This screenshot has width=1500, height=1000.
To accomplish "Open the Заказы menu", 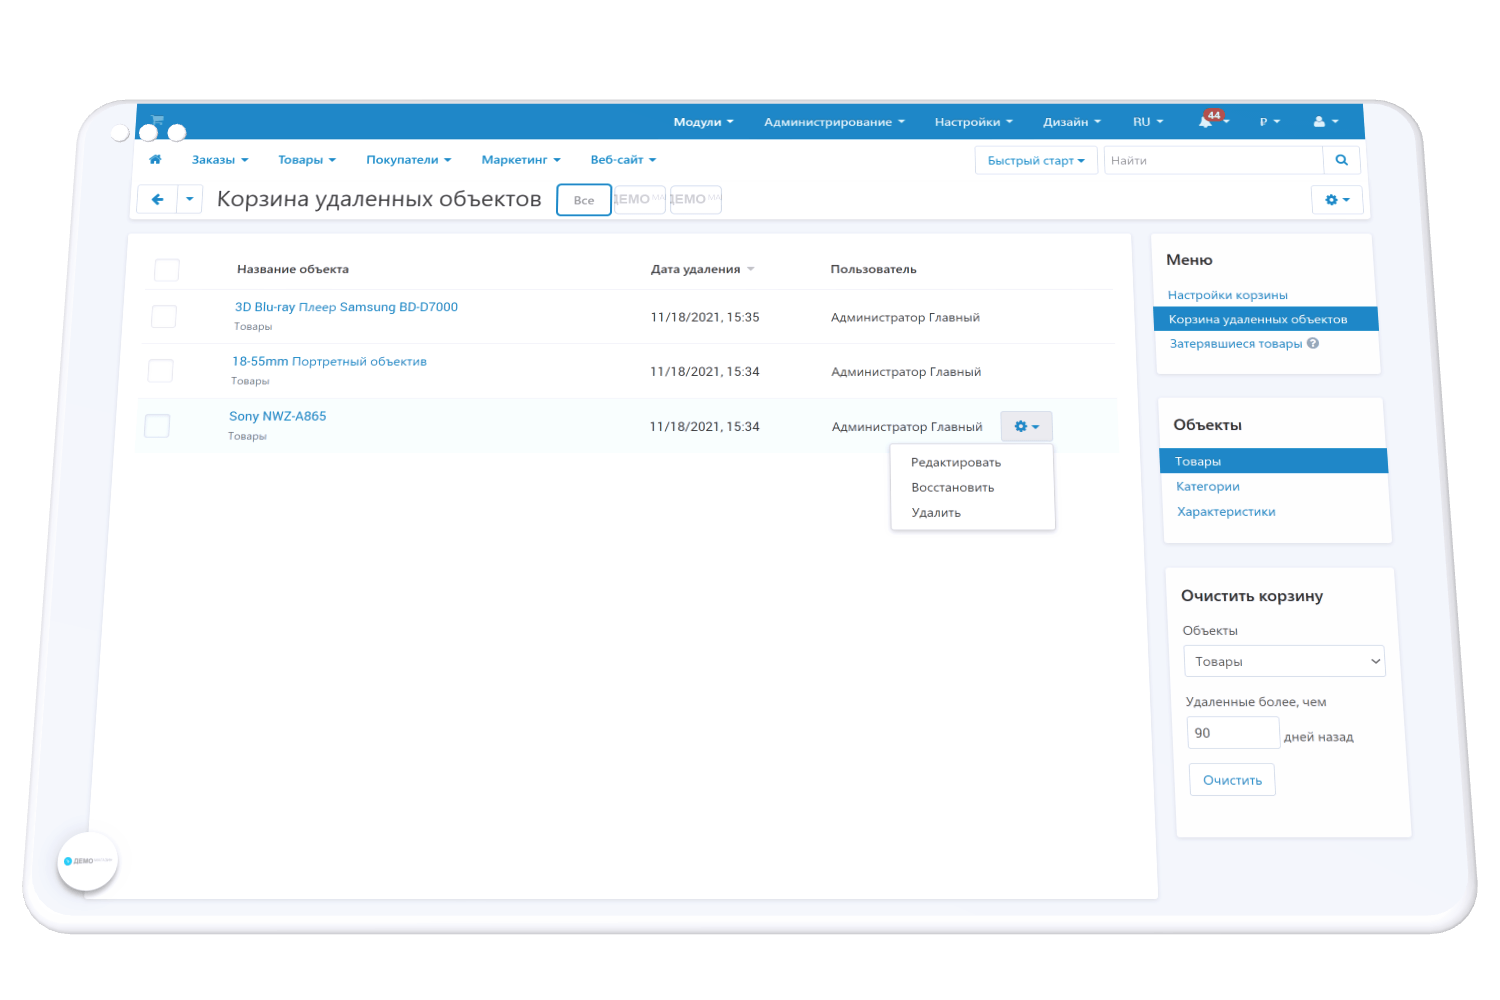I will pos(220,160).
